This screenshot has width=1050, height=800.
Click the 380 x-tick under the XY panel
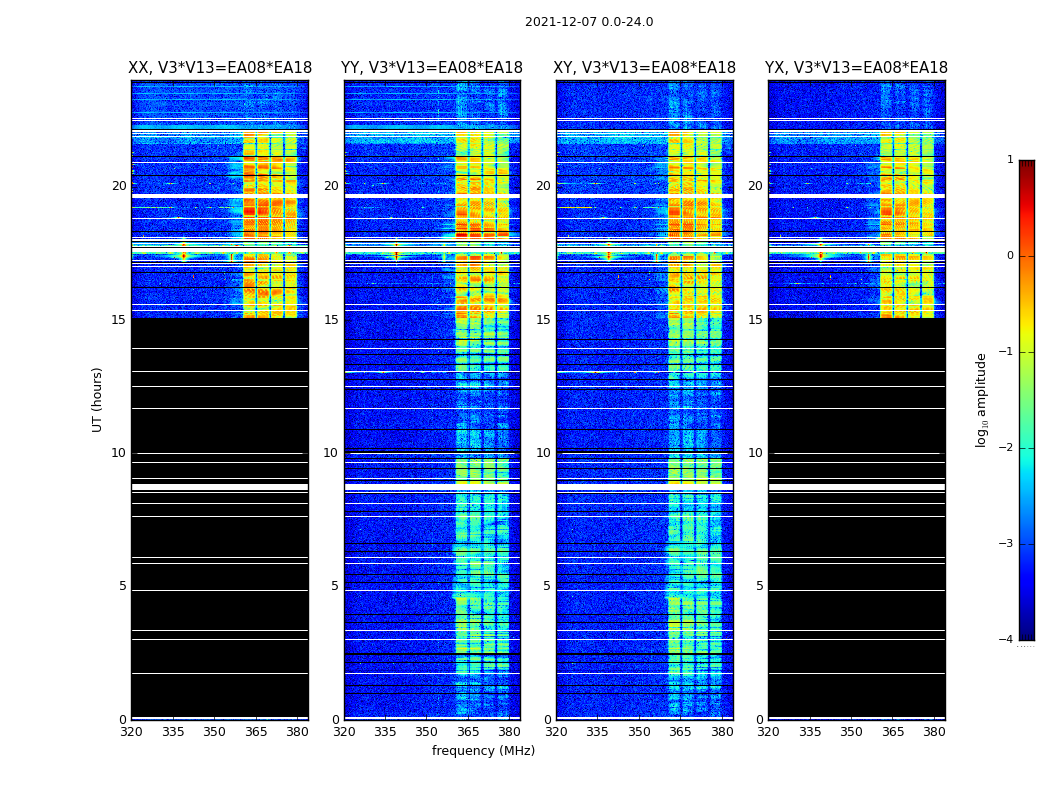pos(722,732)
